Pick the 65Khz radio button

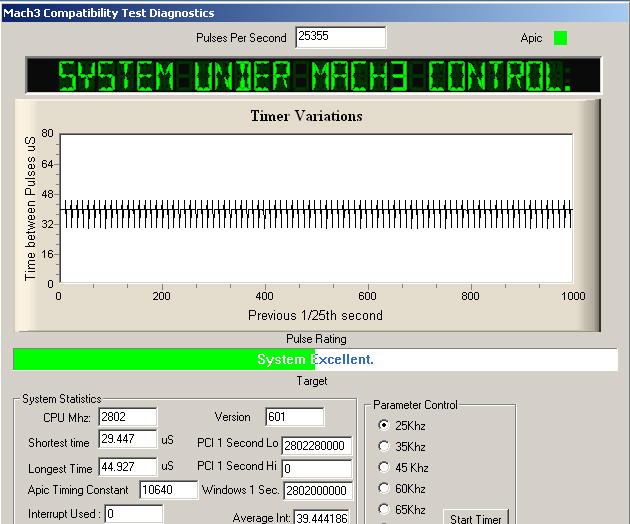click(384, 509)
